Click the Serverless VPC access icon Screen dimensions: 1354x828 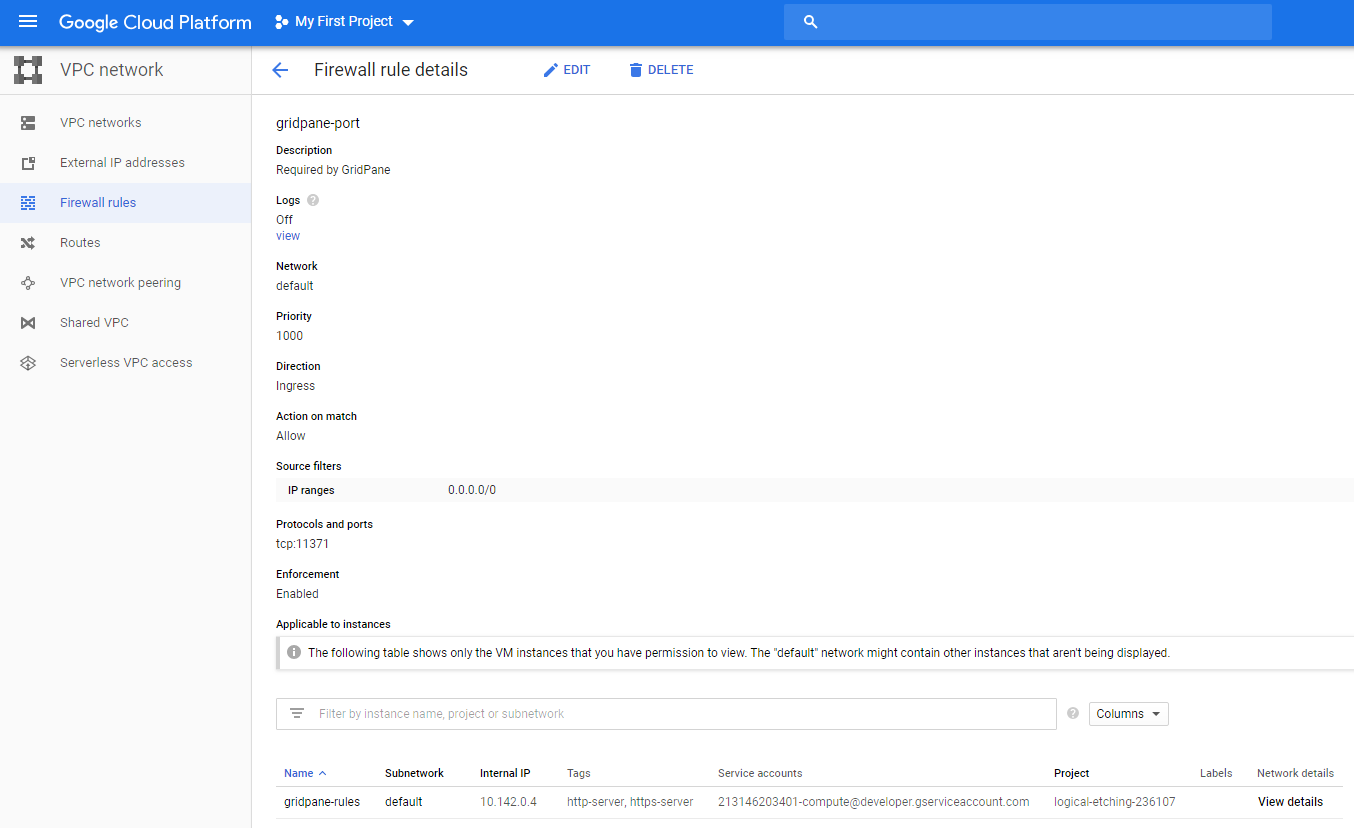click(28, 363)
